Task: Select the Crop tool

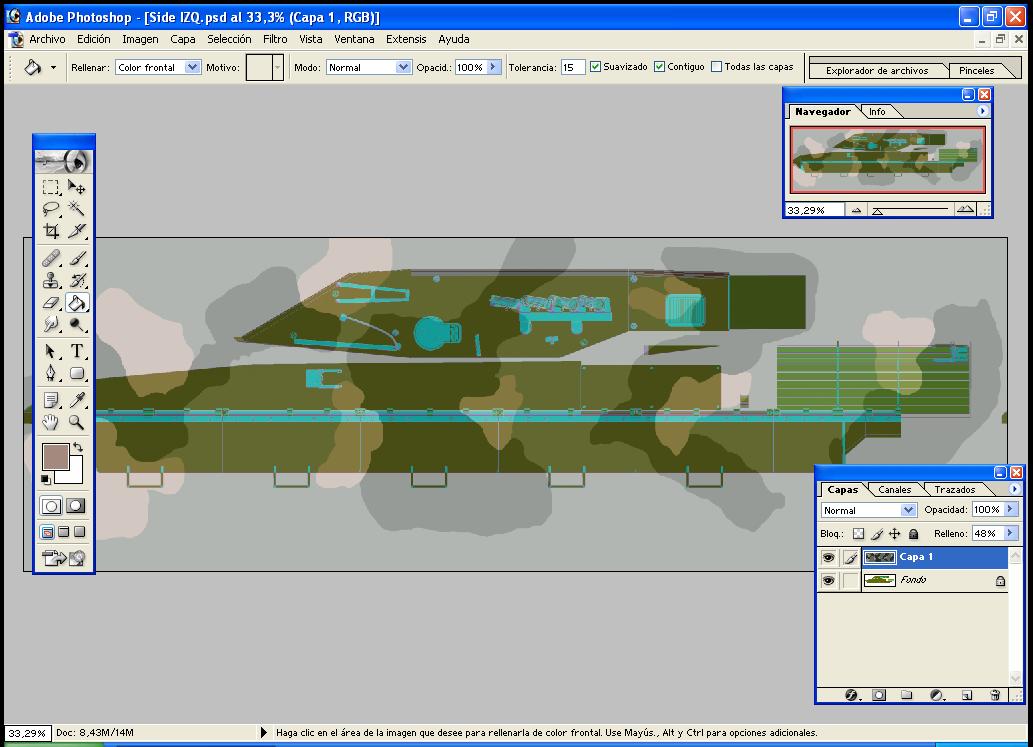Action: (x=51, y=231)
